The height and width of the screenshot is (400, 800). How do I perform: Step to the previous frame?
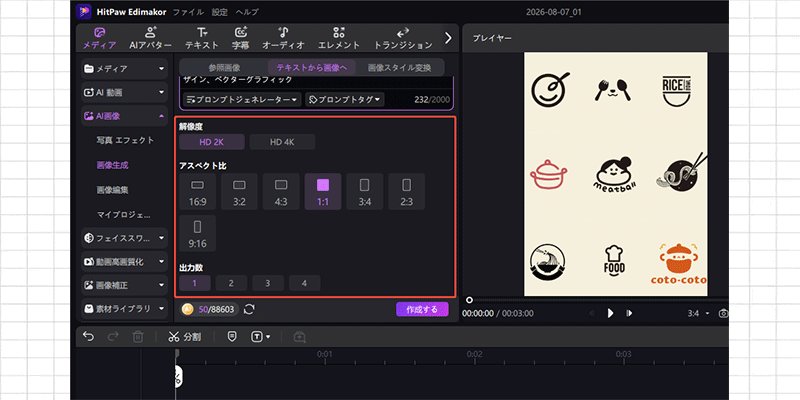pyautogui.click(x=591, y=313)
